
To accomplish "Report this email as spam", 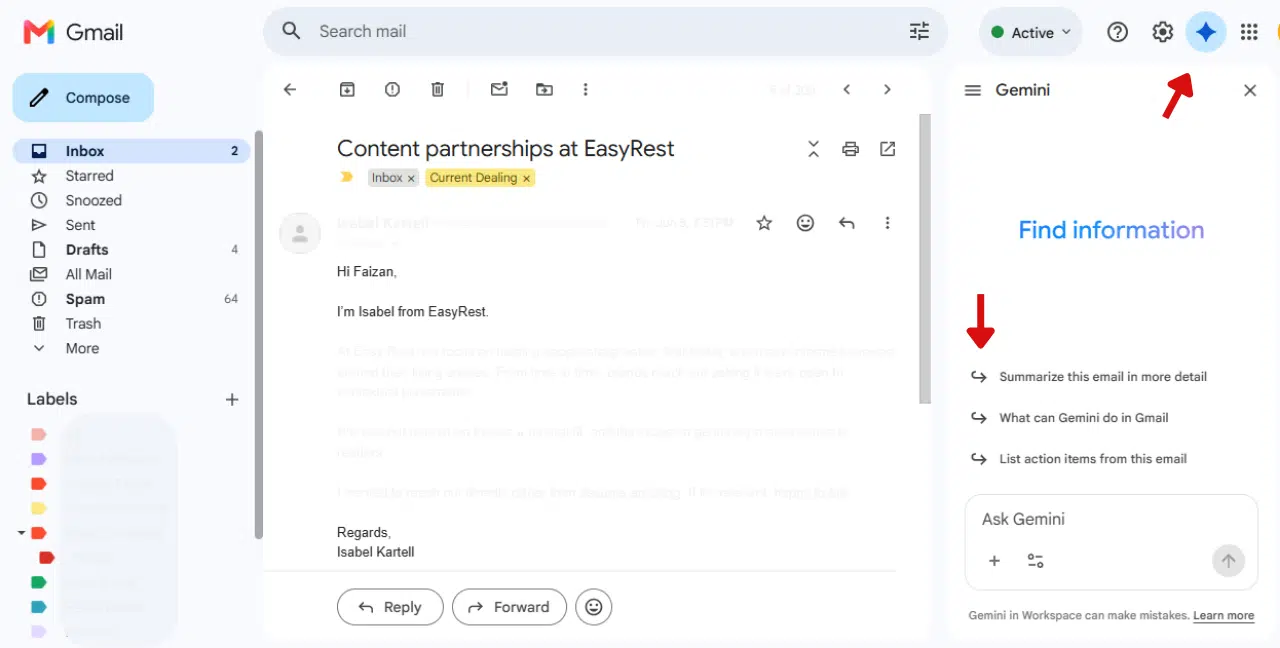I will tap(392, 90).
